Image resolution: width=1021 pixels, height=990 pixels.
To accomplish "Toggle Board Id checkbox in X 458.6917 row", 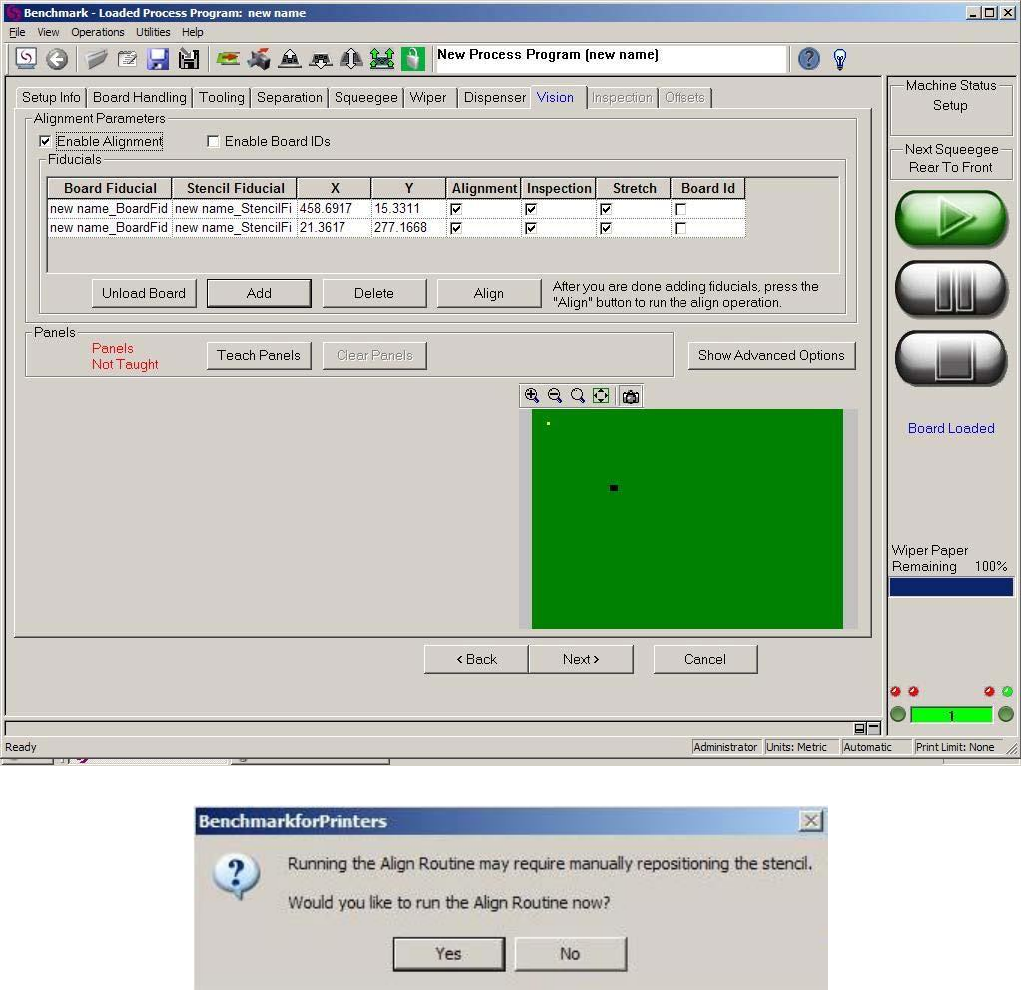I will coord(680,209).
